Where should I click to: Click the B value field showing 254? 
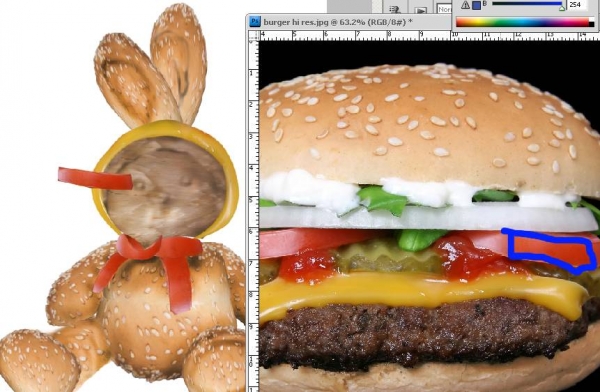pyautogui.click(x=577, y=5)
